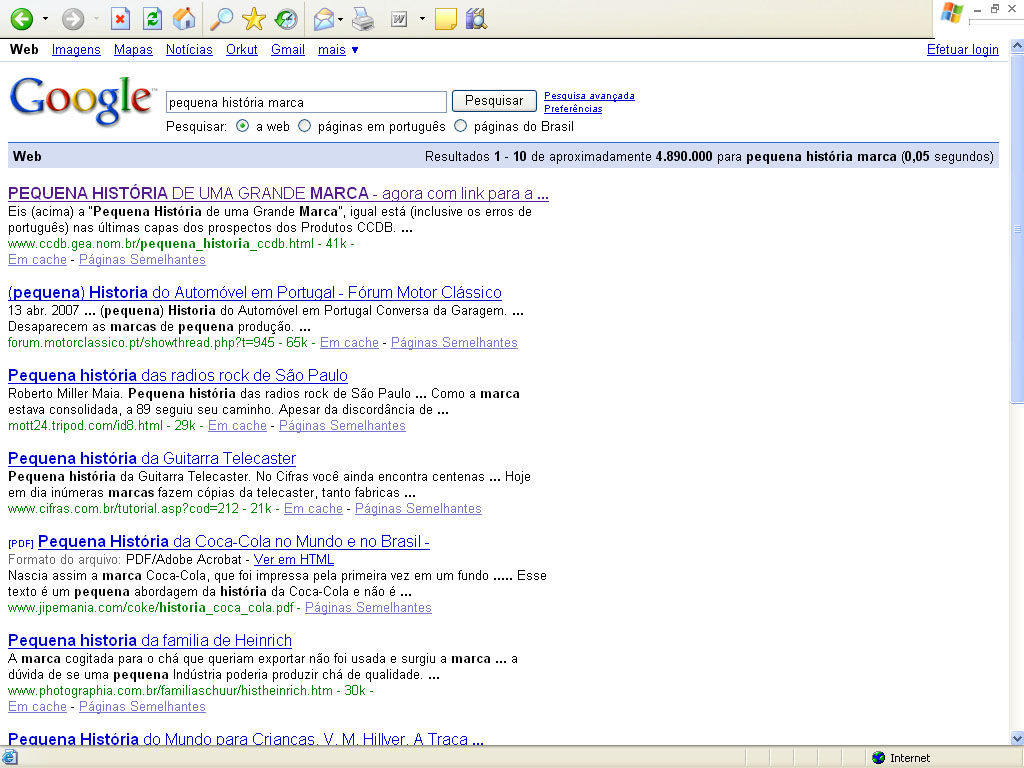Click the search query input field
The width and height of the screenshot is (1024, 768).
click(305, 102)
